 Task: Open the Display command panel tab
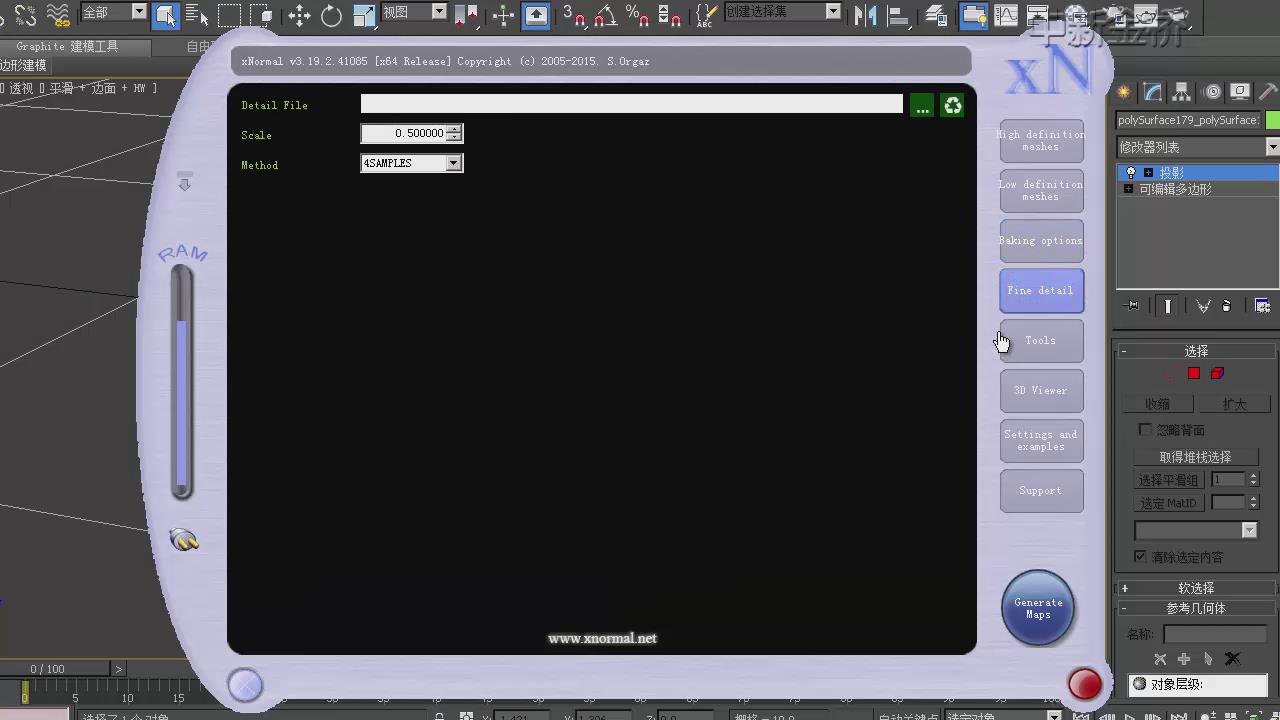point(1240,92)
